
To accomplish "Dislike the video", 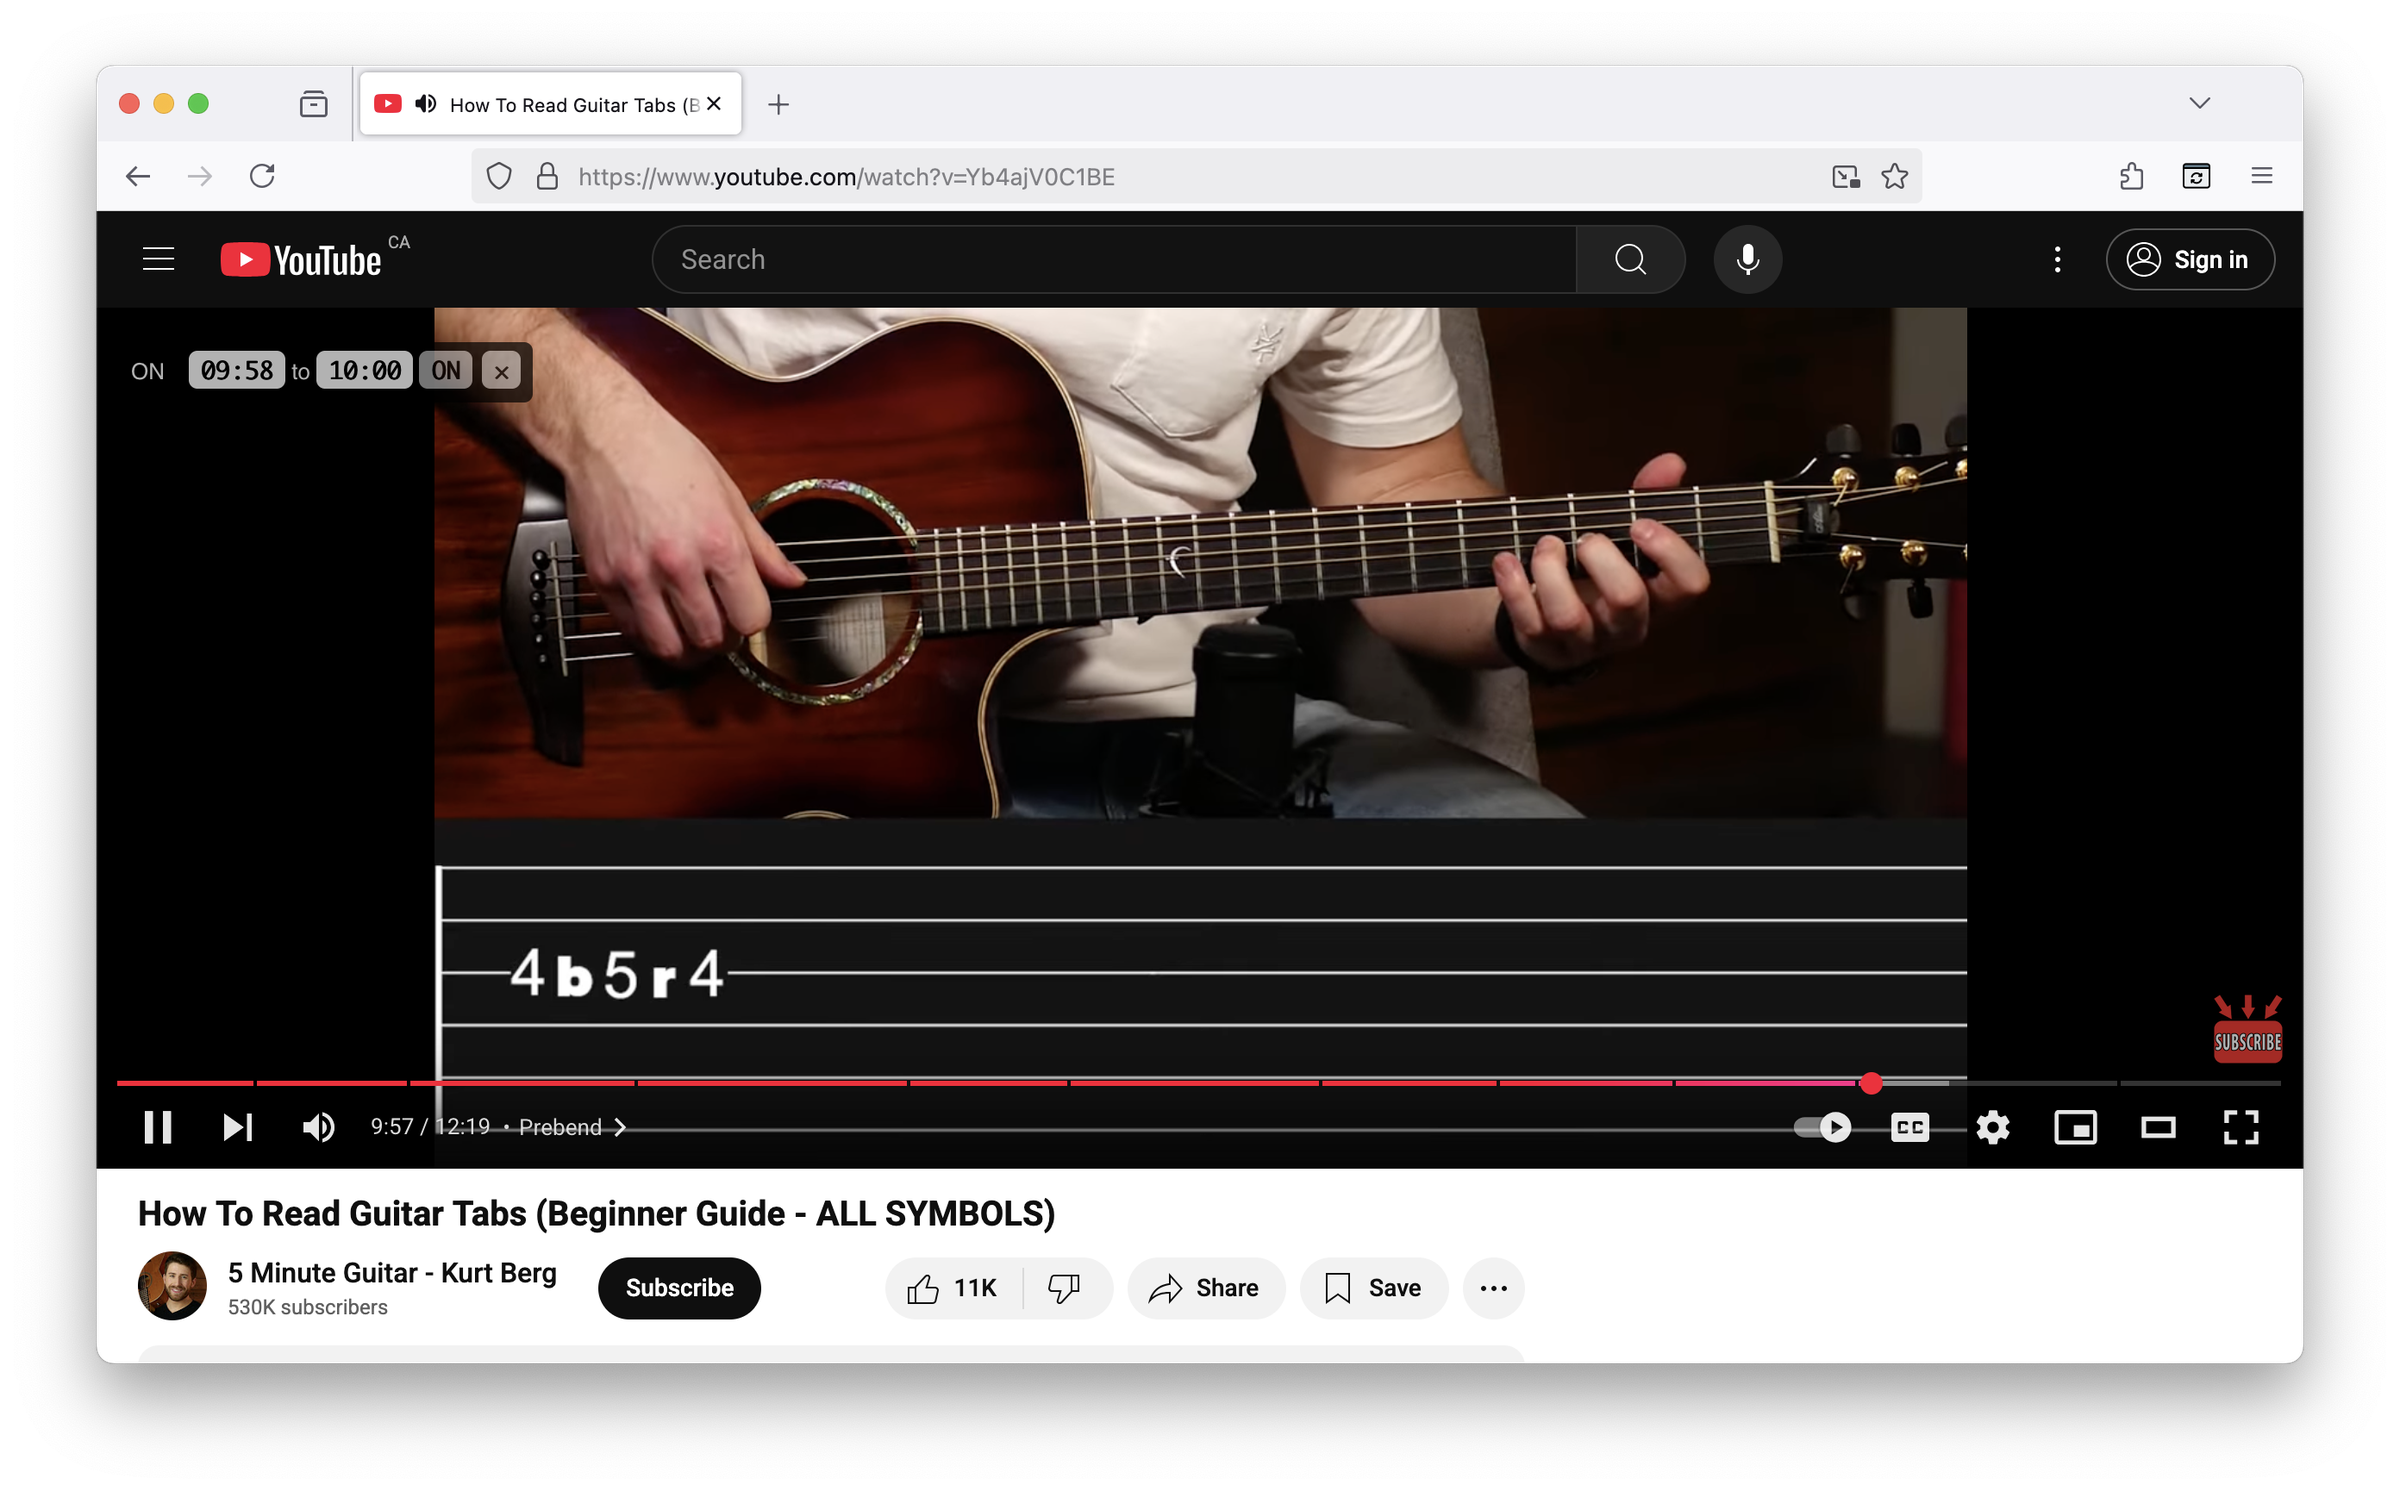I will (x=1065, y=1288).
